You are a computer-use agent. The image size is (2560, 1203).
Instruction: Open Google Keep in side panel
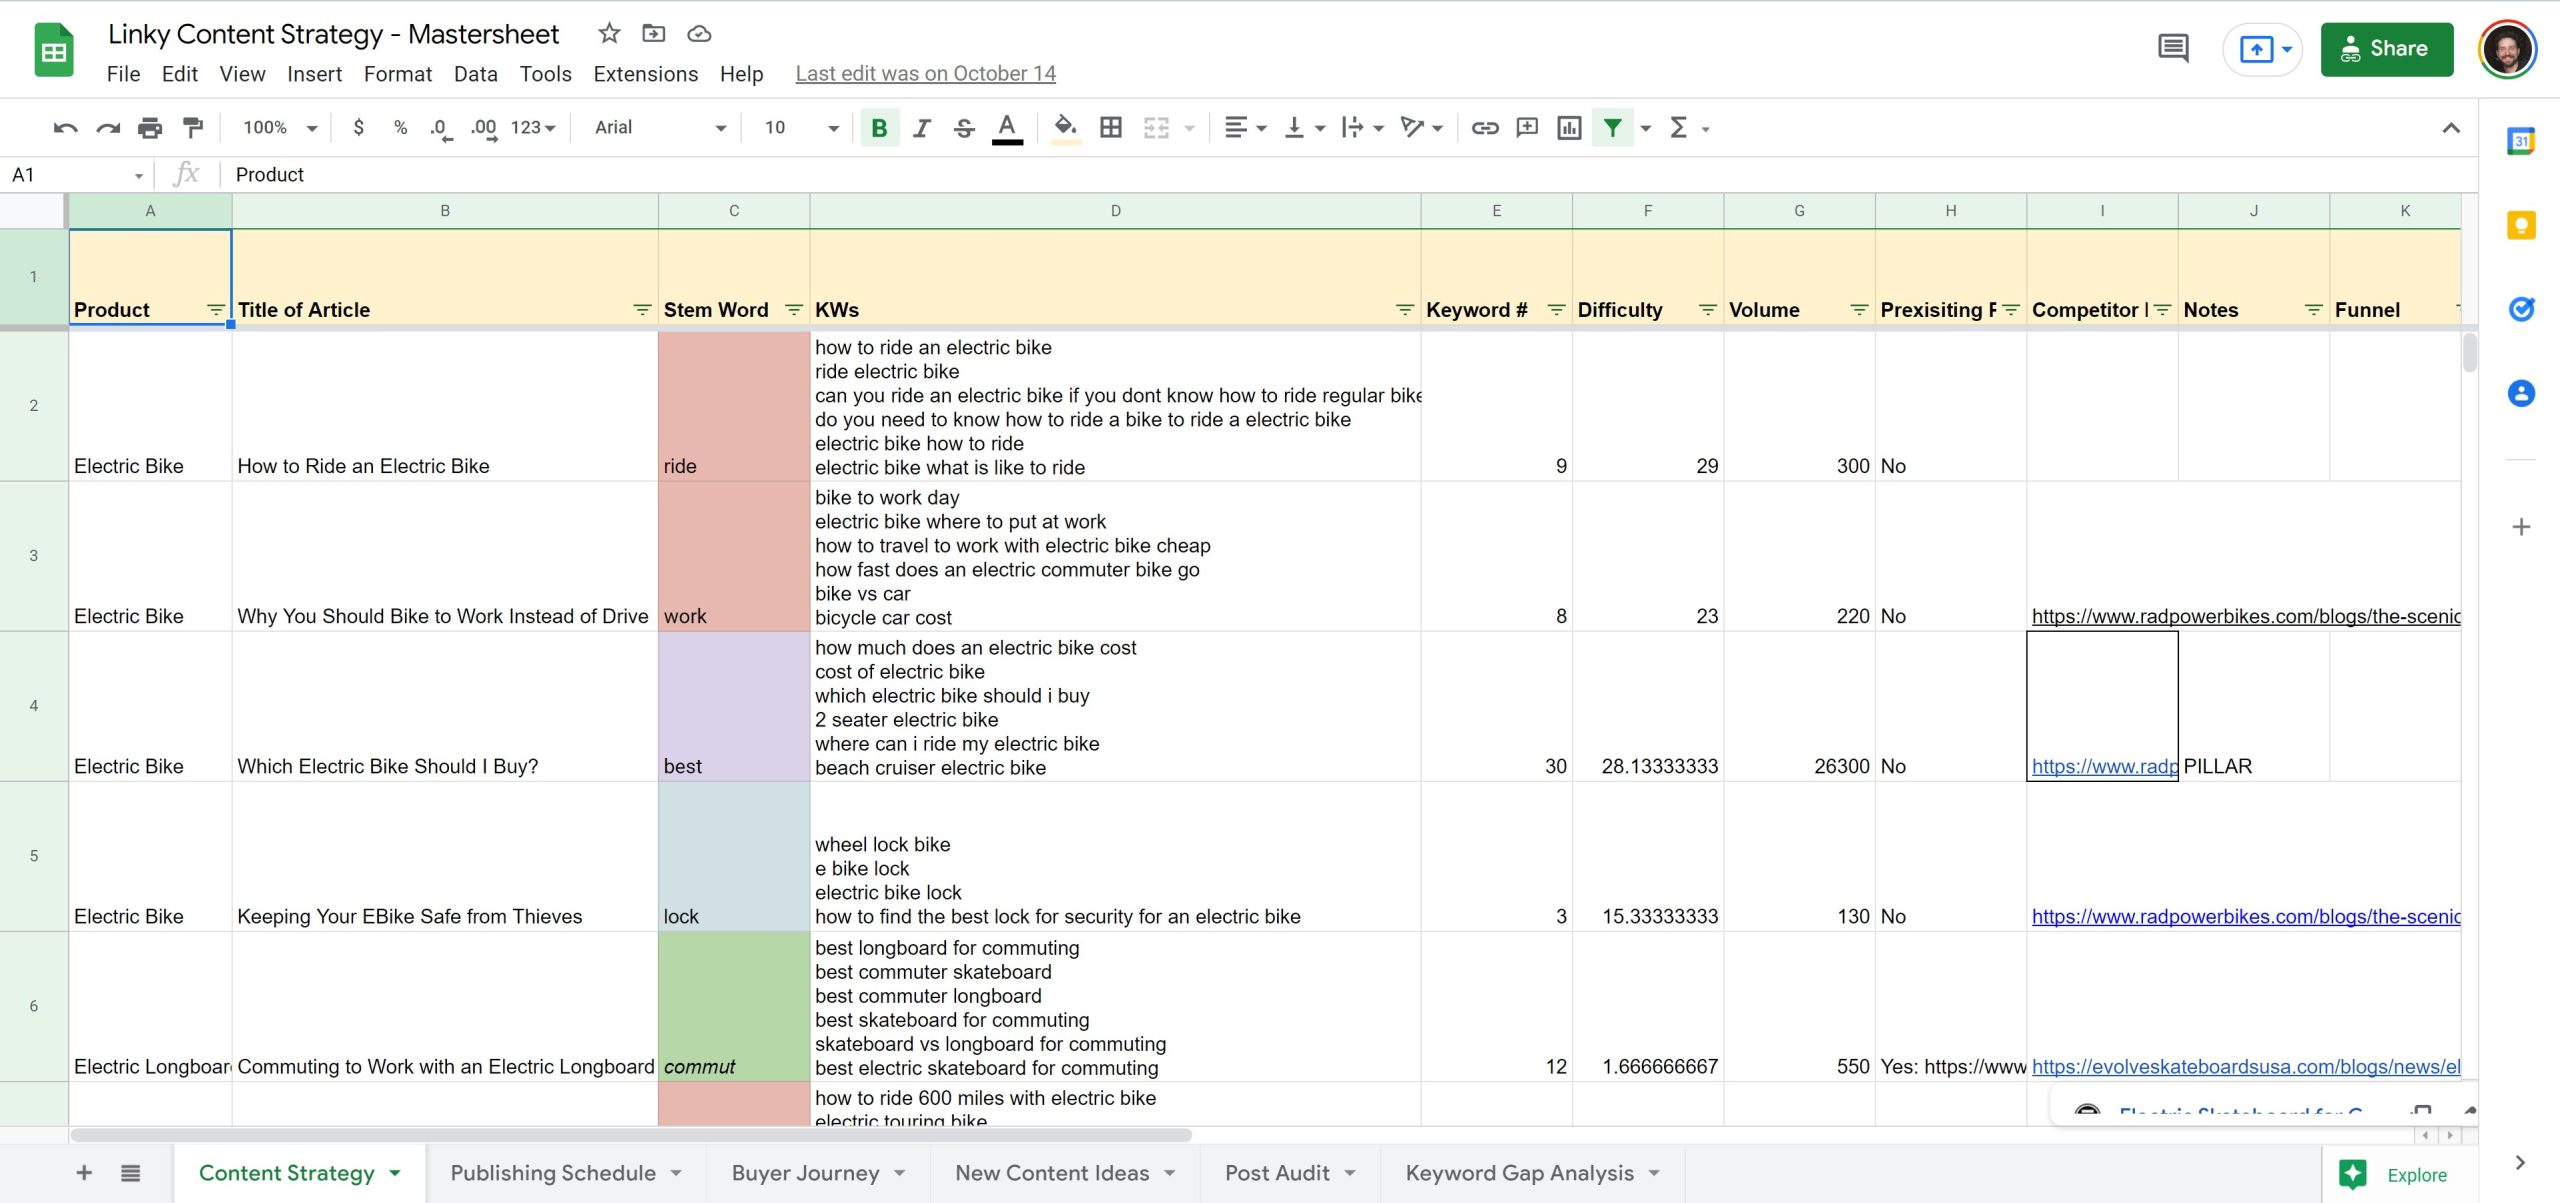(x=2520, y=225)
